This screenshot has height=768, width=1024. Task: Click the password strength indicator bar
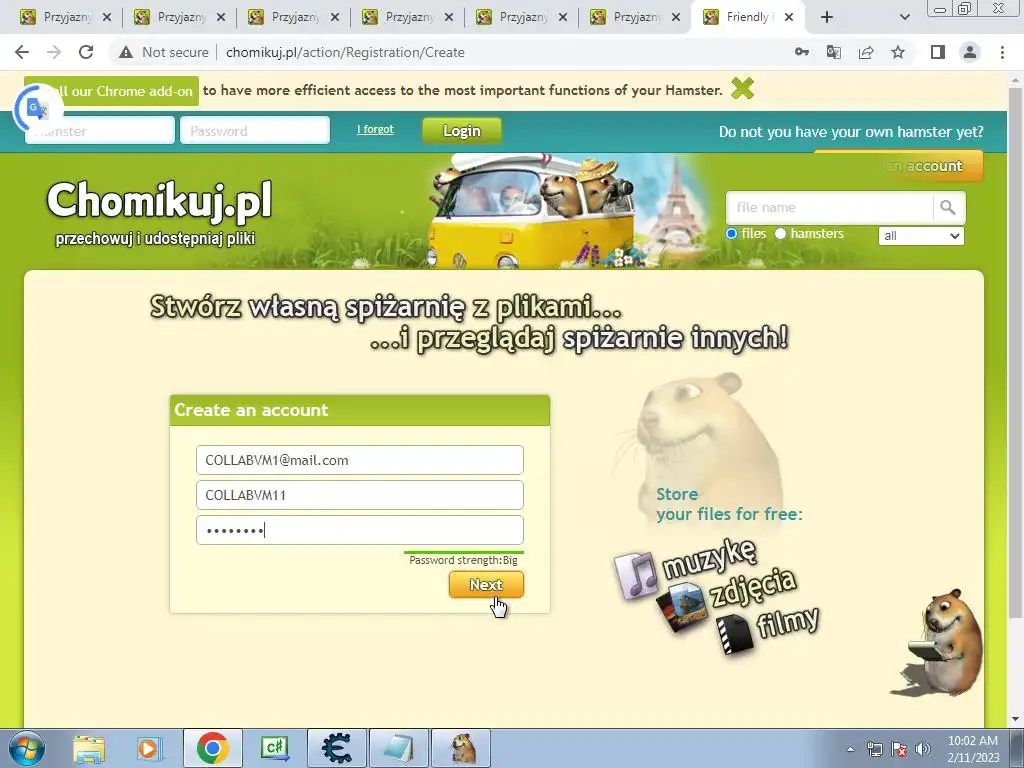464,552
